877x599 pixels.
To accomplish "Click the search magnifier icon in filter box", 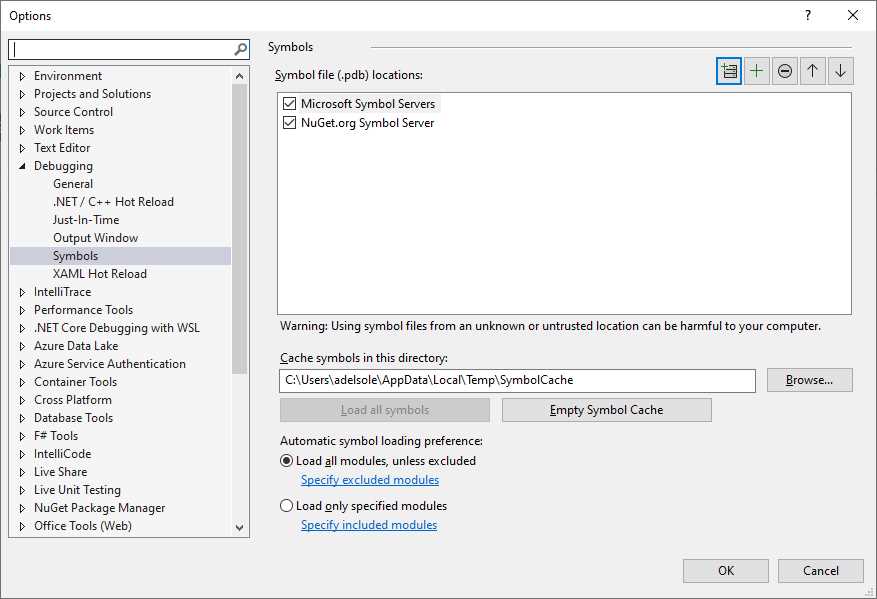I will click(239, 48).
